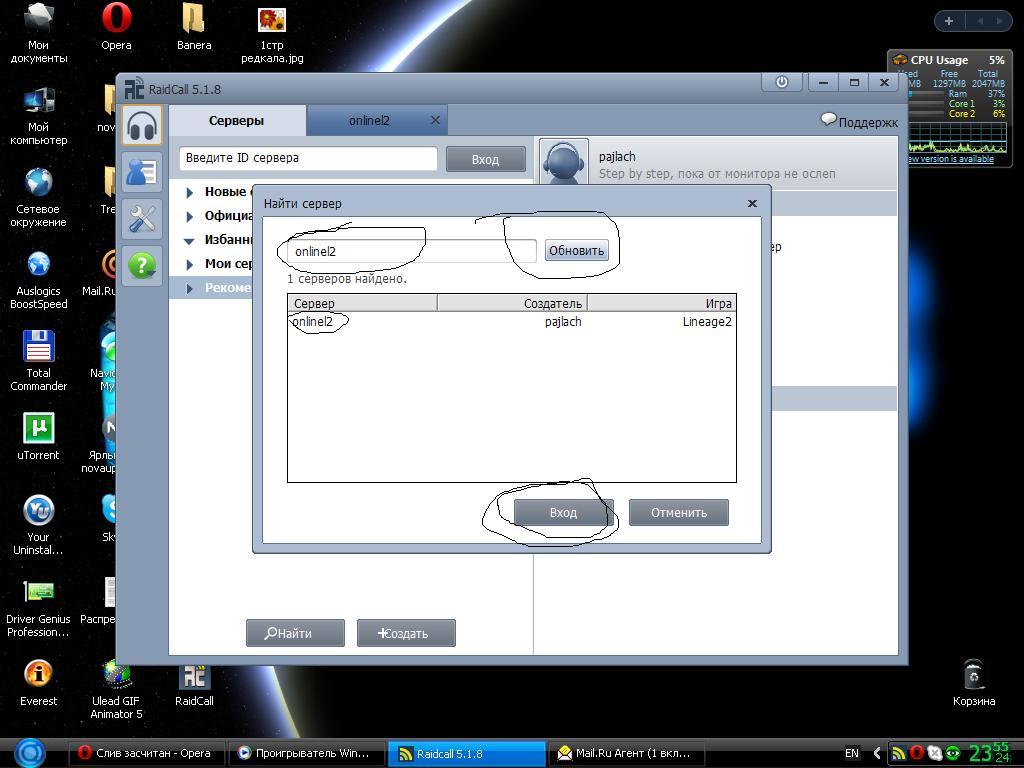Open Everest desktop icon
The width and height of the screenshot is (1024, 768).
coord(39,683)
